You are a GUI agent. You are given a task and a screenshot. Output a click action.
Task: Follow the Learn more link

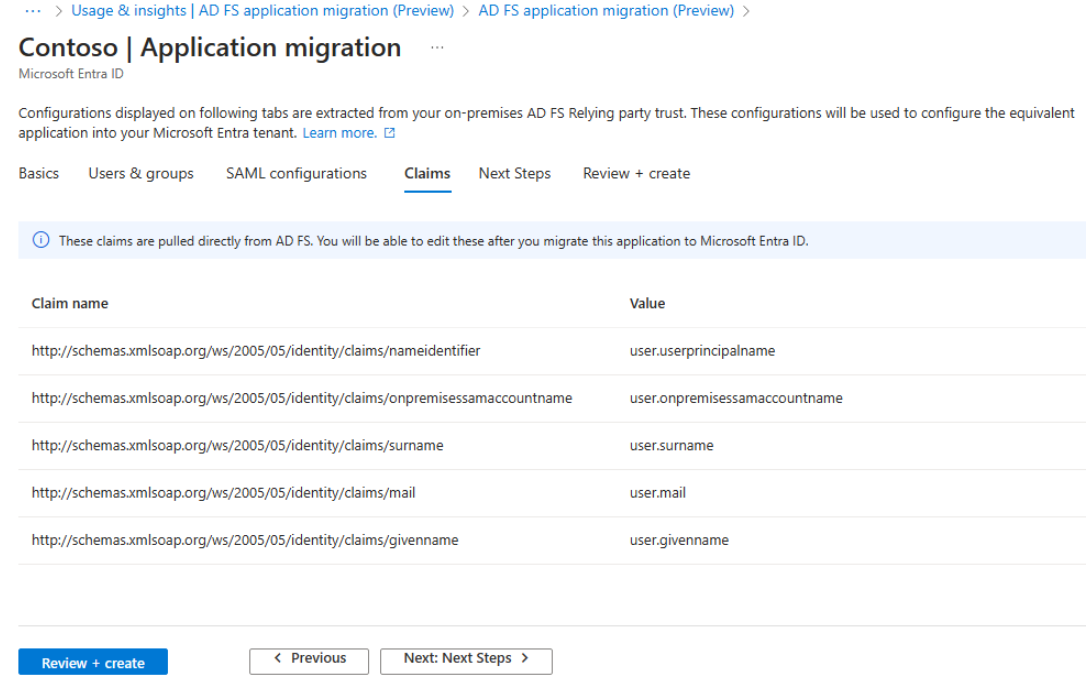click(339, 133)
